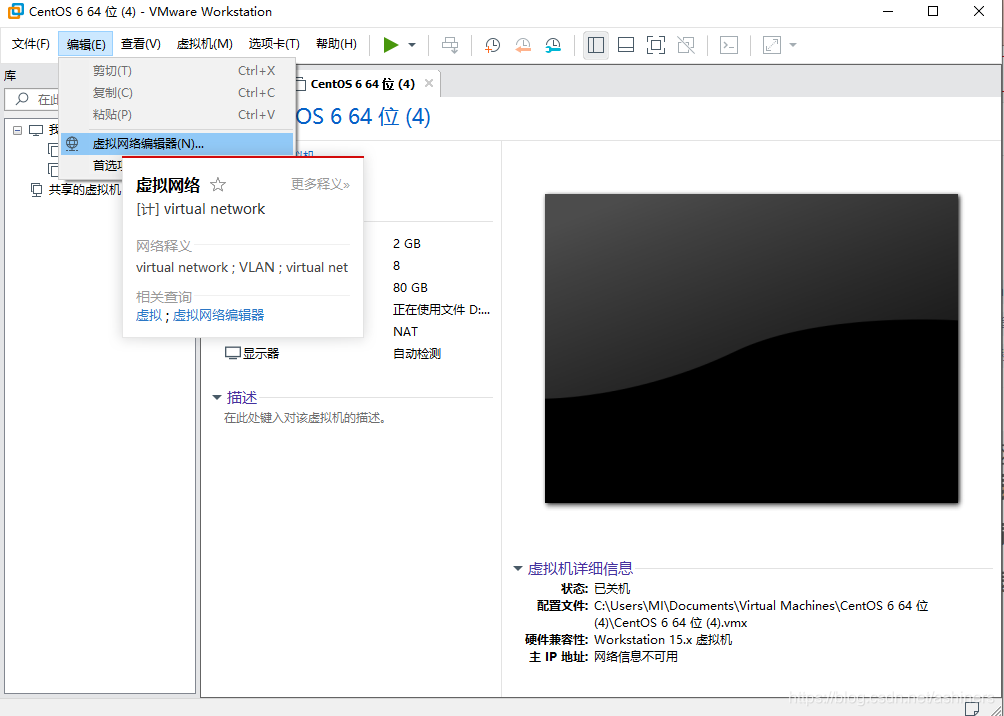Click the magnifier icon in library search

click(x=22, y=99)
